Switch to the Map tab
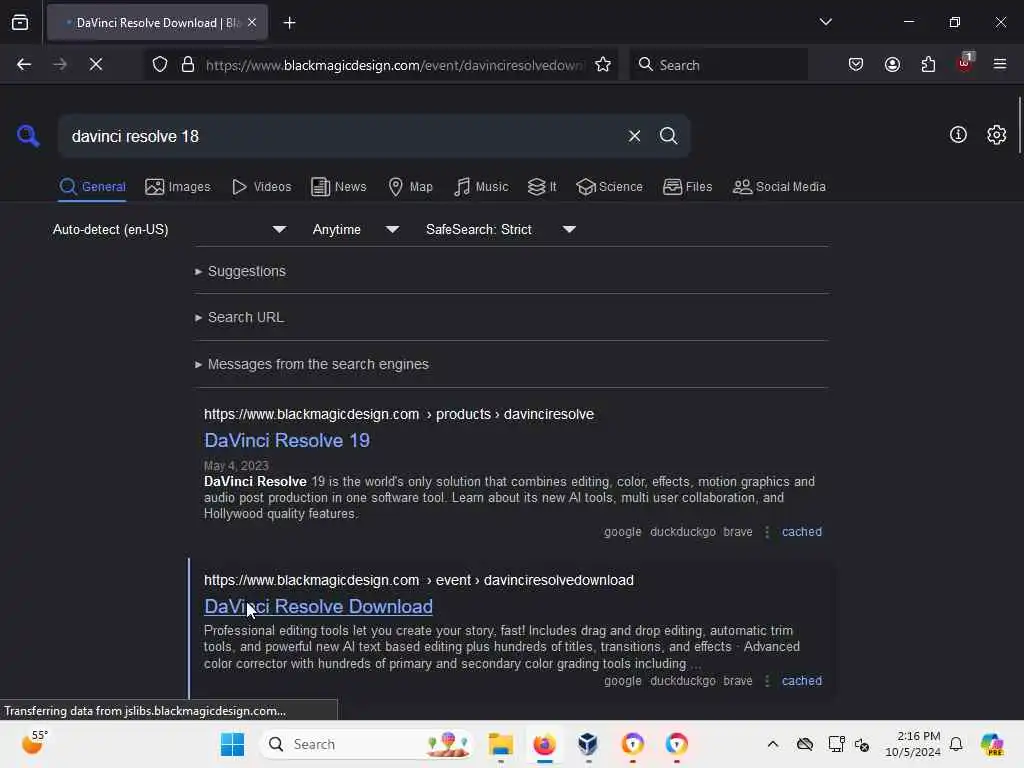Screen dimensions: 1024x768 [x=411, y=187]
